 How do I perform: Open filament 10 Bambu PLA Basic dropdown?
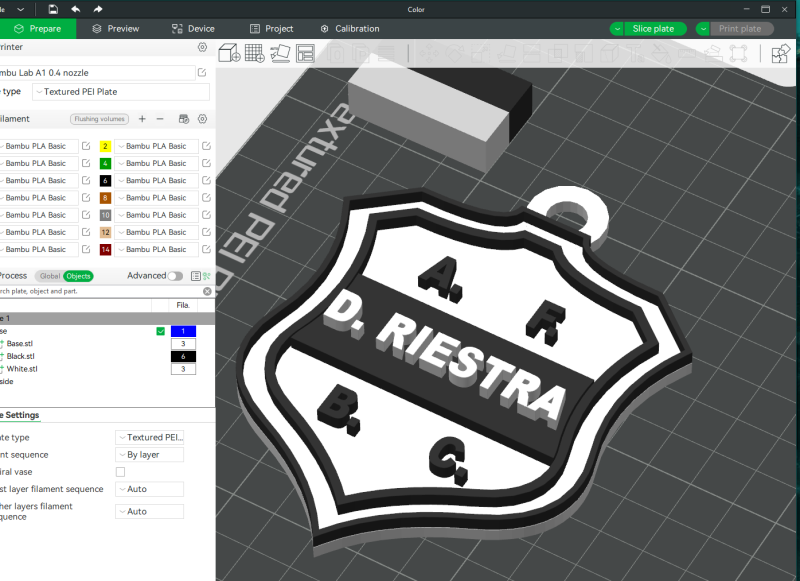tap(156, 215)
